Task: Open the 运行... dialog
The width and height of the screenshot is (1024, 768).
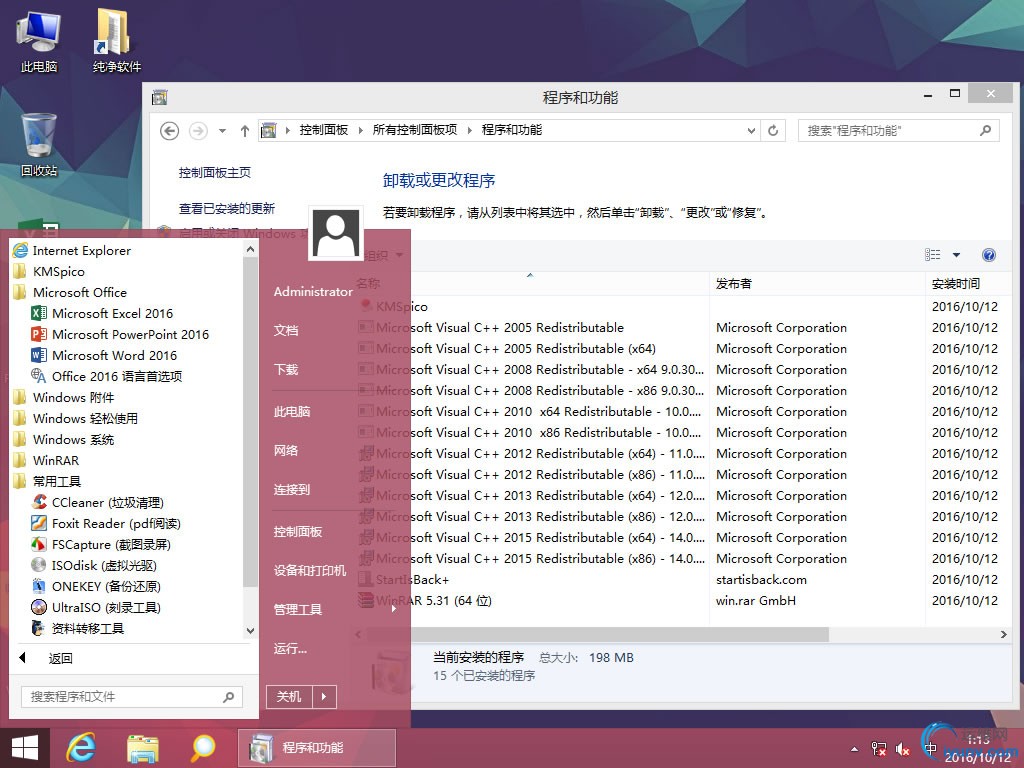Action: 290,648
